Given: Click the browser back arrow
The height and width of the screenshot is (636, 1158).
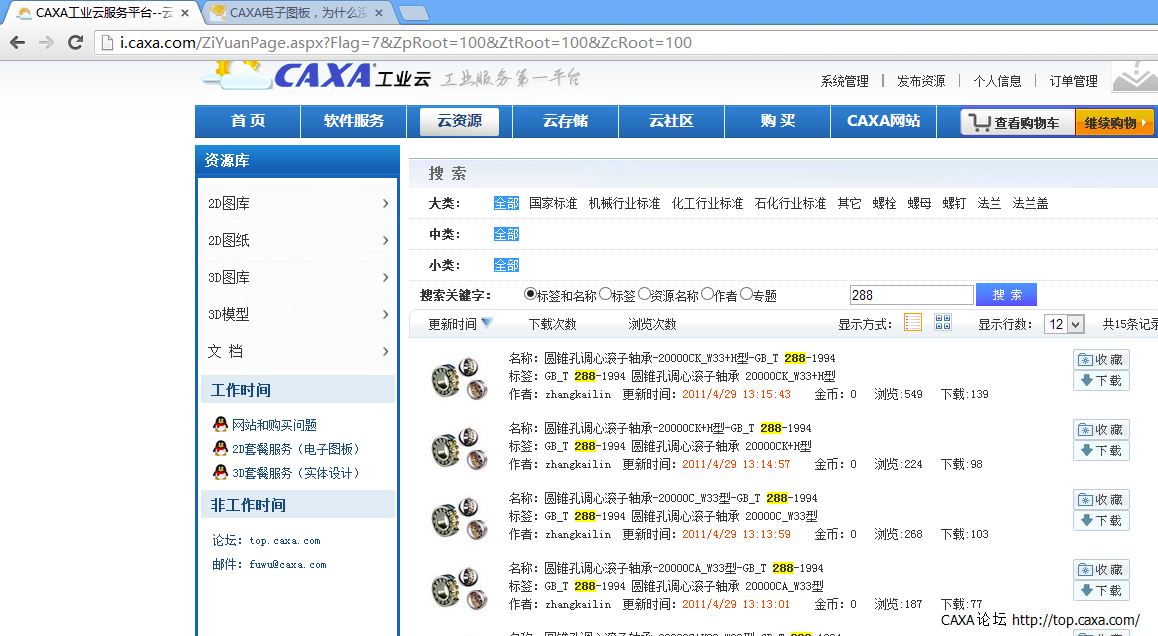Looking at the screenshot, I should click(x=17, y=43).
